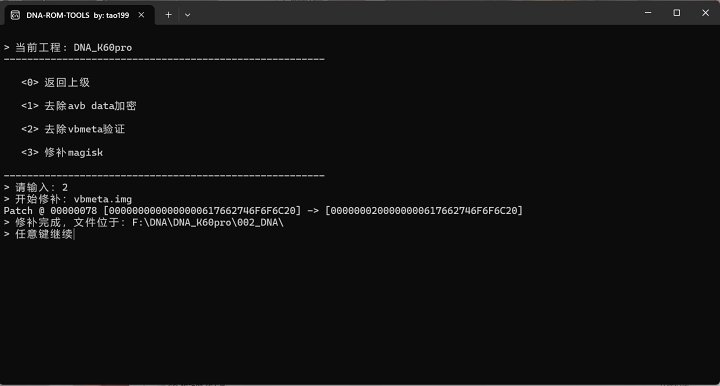720x386 pixels.
Task: Select the DNA-ROM-TOOLS by: tao199 tab
Action: 79,15
